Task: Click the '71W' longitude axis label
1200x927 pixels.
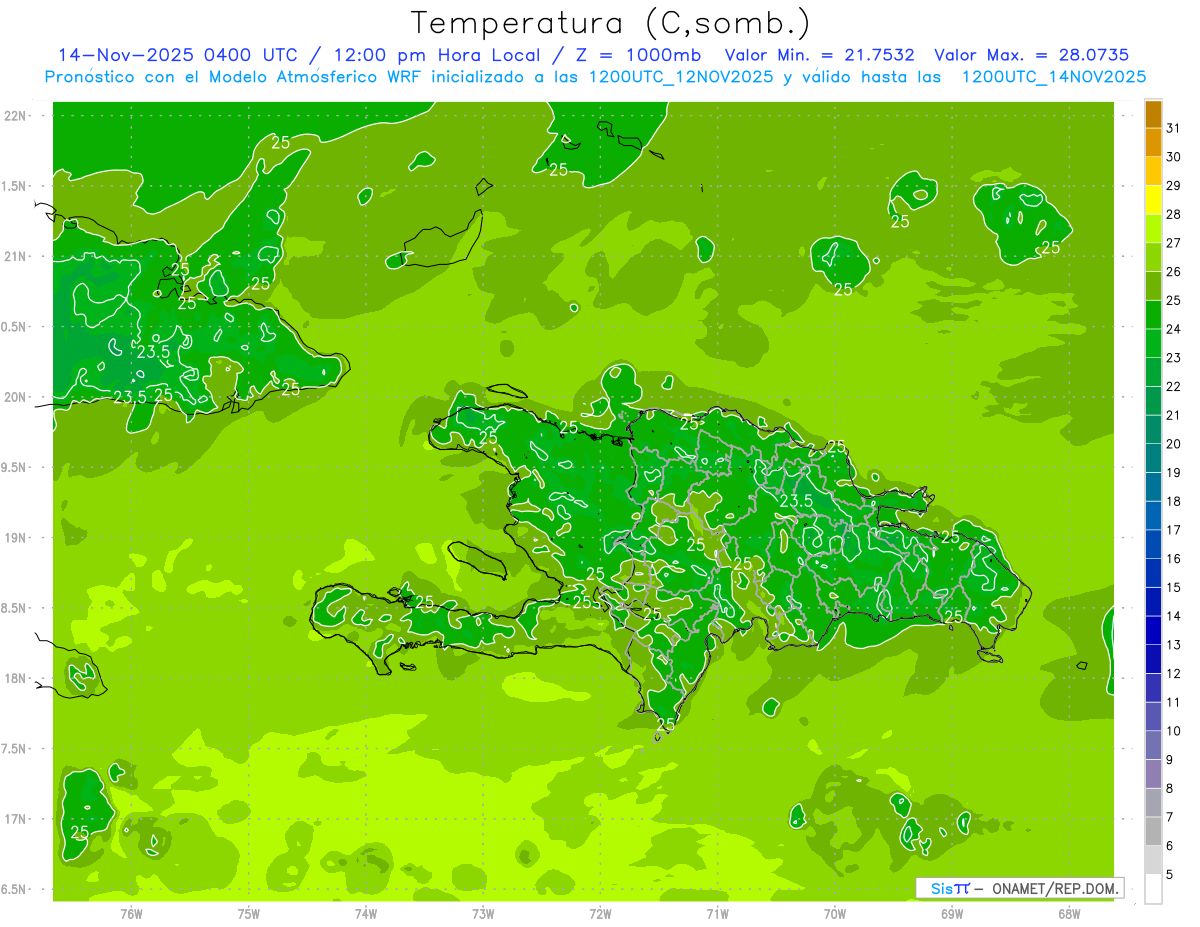Action: pyautogui.click(x=717, y=914)
